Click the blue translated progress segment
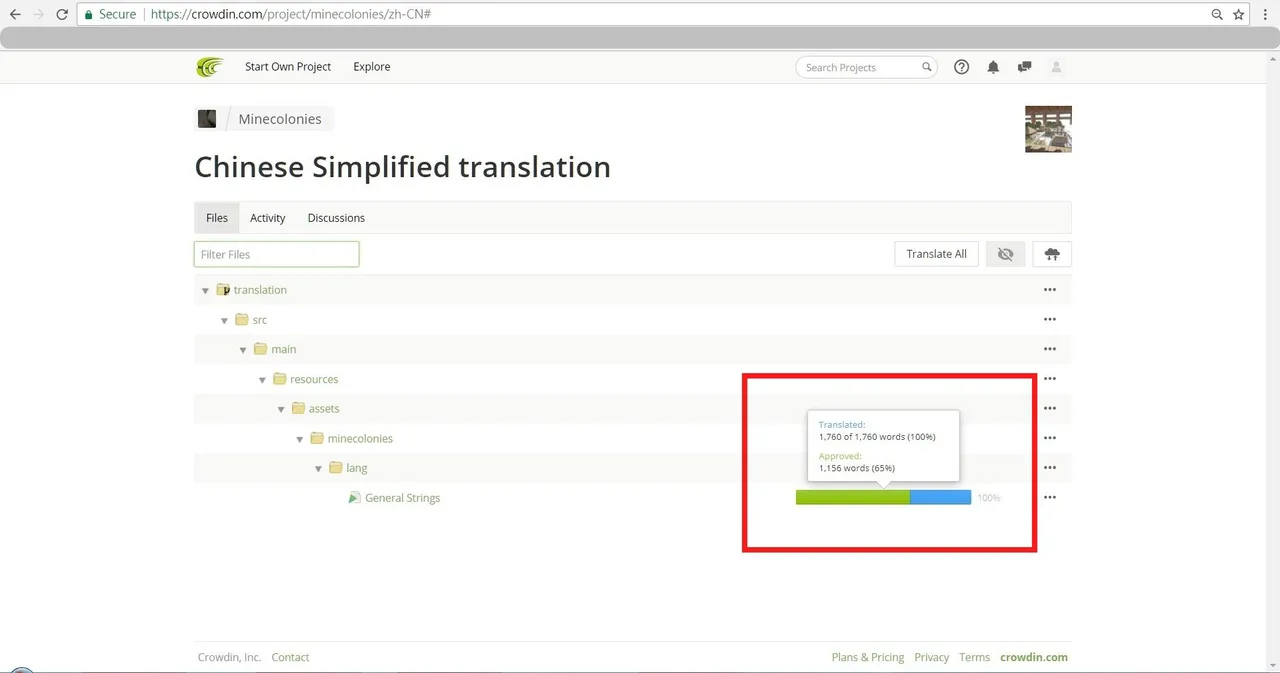The height and width of the screenshot is (673, 1280). click(x=941, y=497)
